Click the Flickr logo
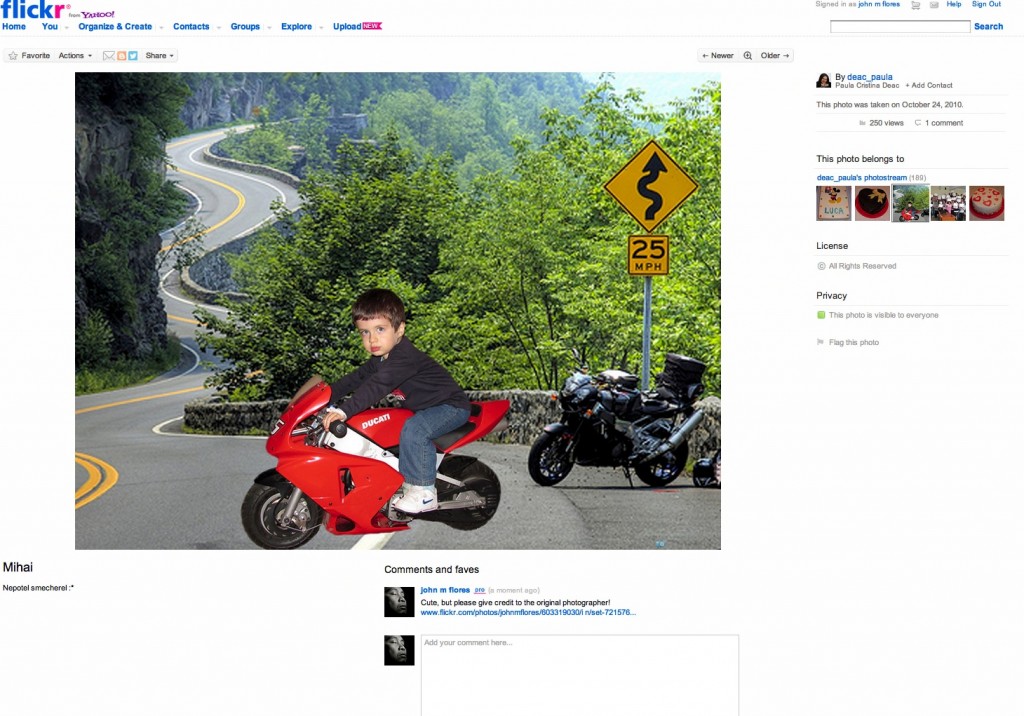1024x716 pixels. pos(35,10)
